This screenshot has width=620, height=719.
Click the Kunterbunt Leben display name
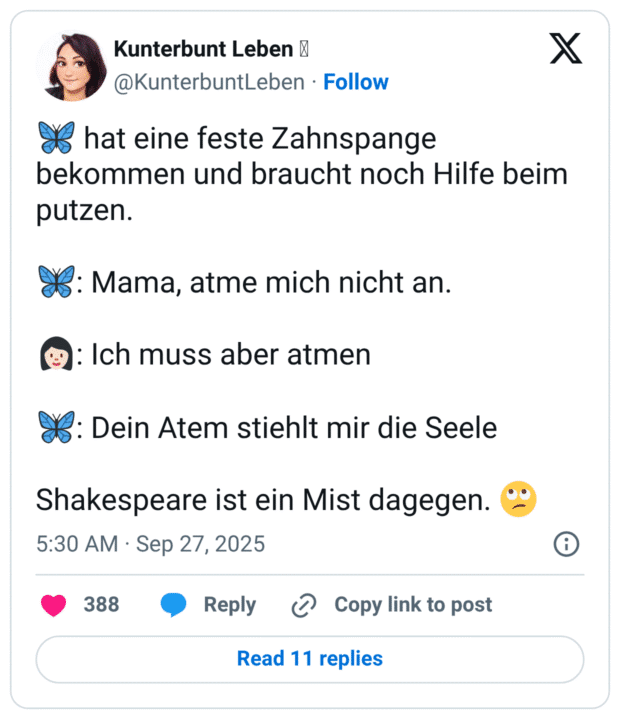(x=203, y=49)
